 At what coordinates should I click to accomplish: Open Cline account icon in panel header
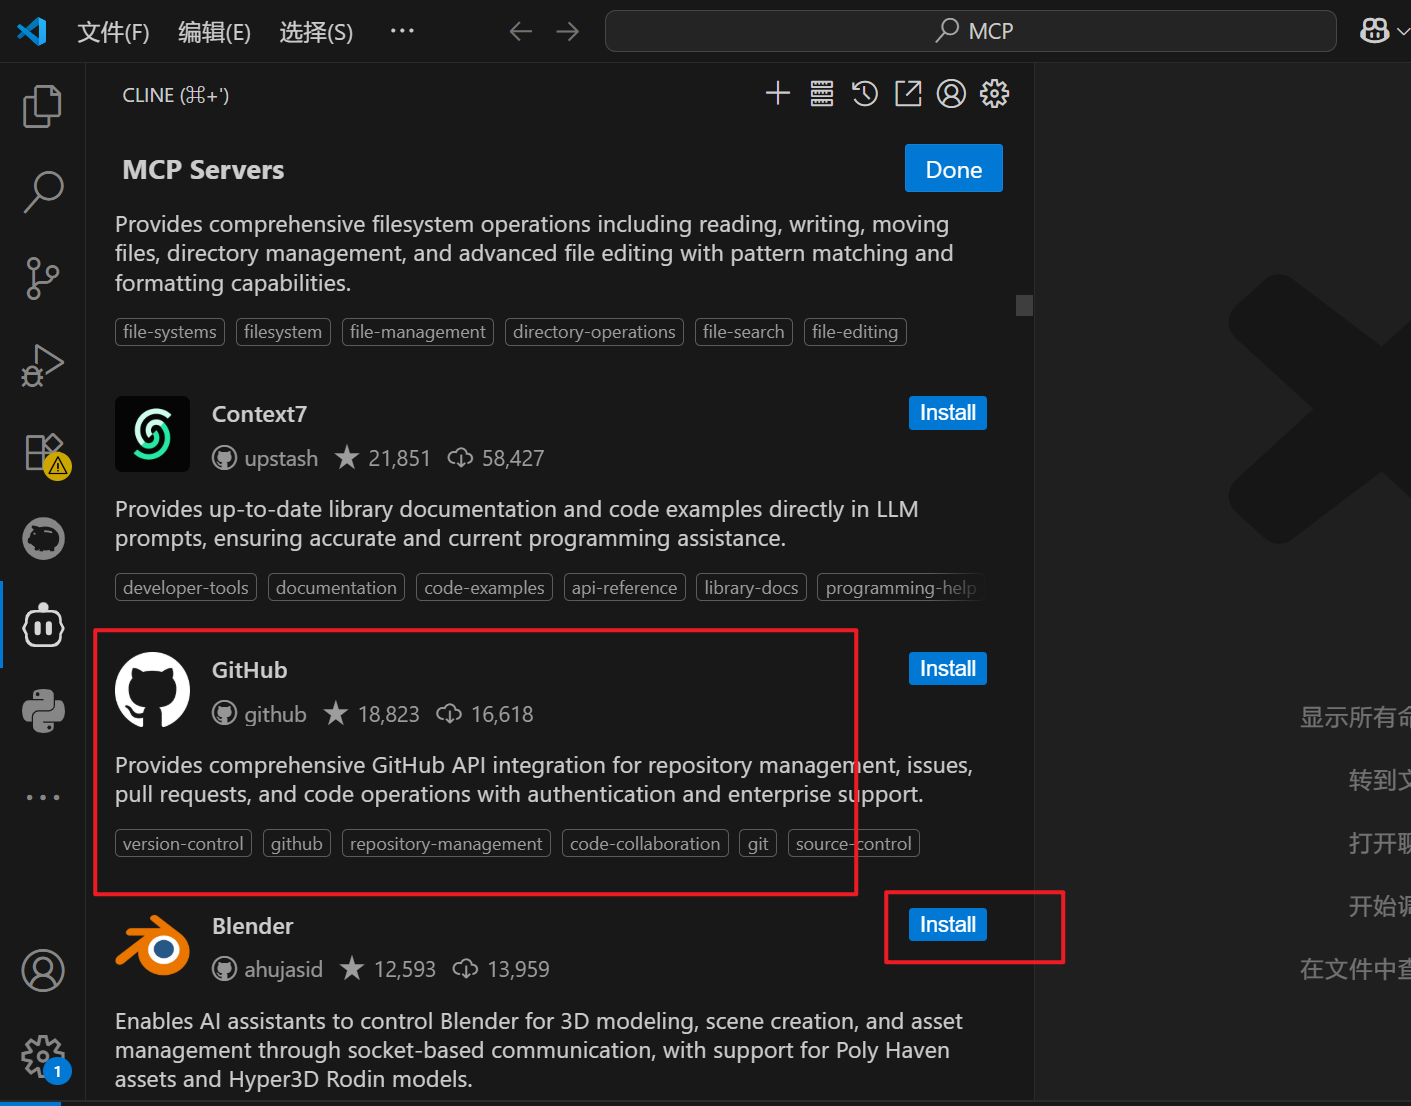tap(951, 94)
